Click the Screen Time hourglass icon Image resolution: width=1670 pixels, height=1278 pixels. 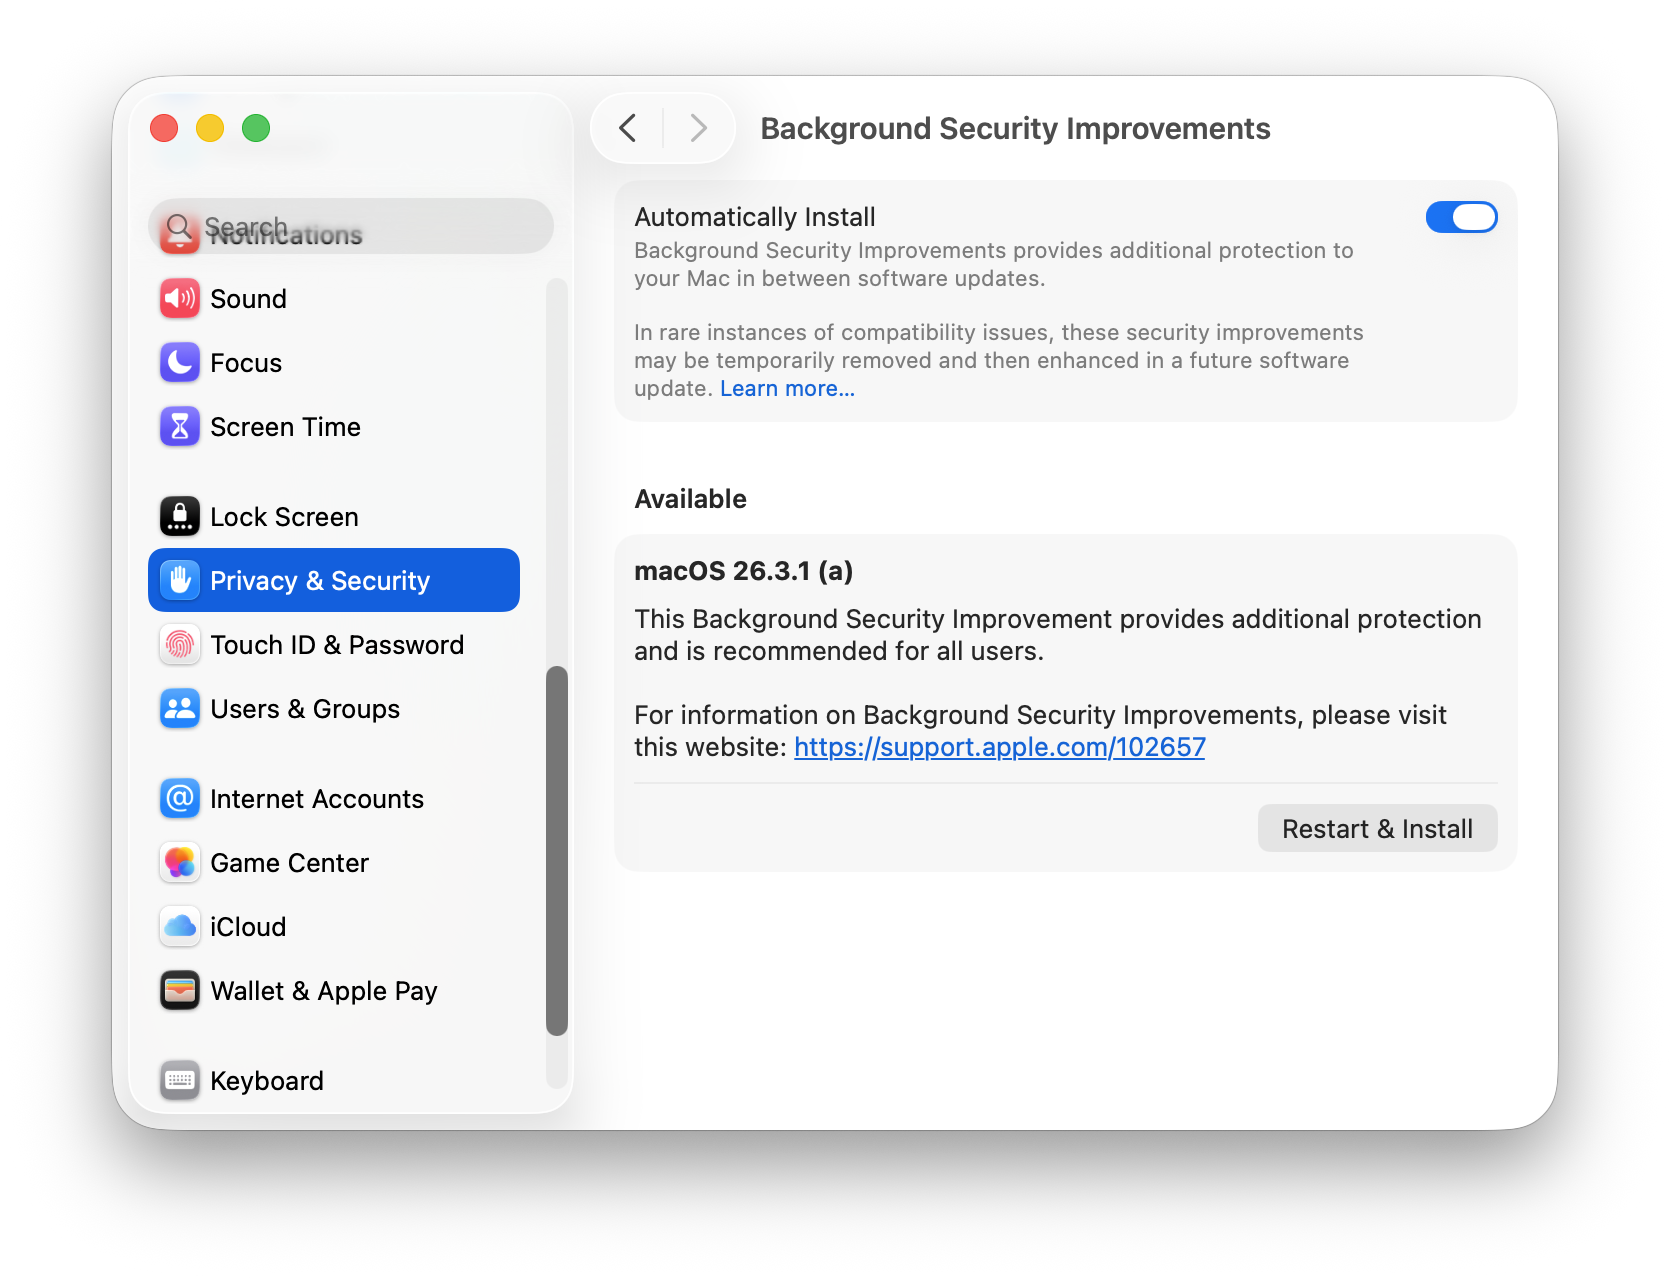pos(179,426)
